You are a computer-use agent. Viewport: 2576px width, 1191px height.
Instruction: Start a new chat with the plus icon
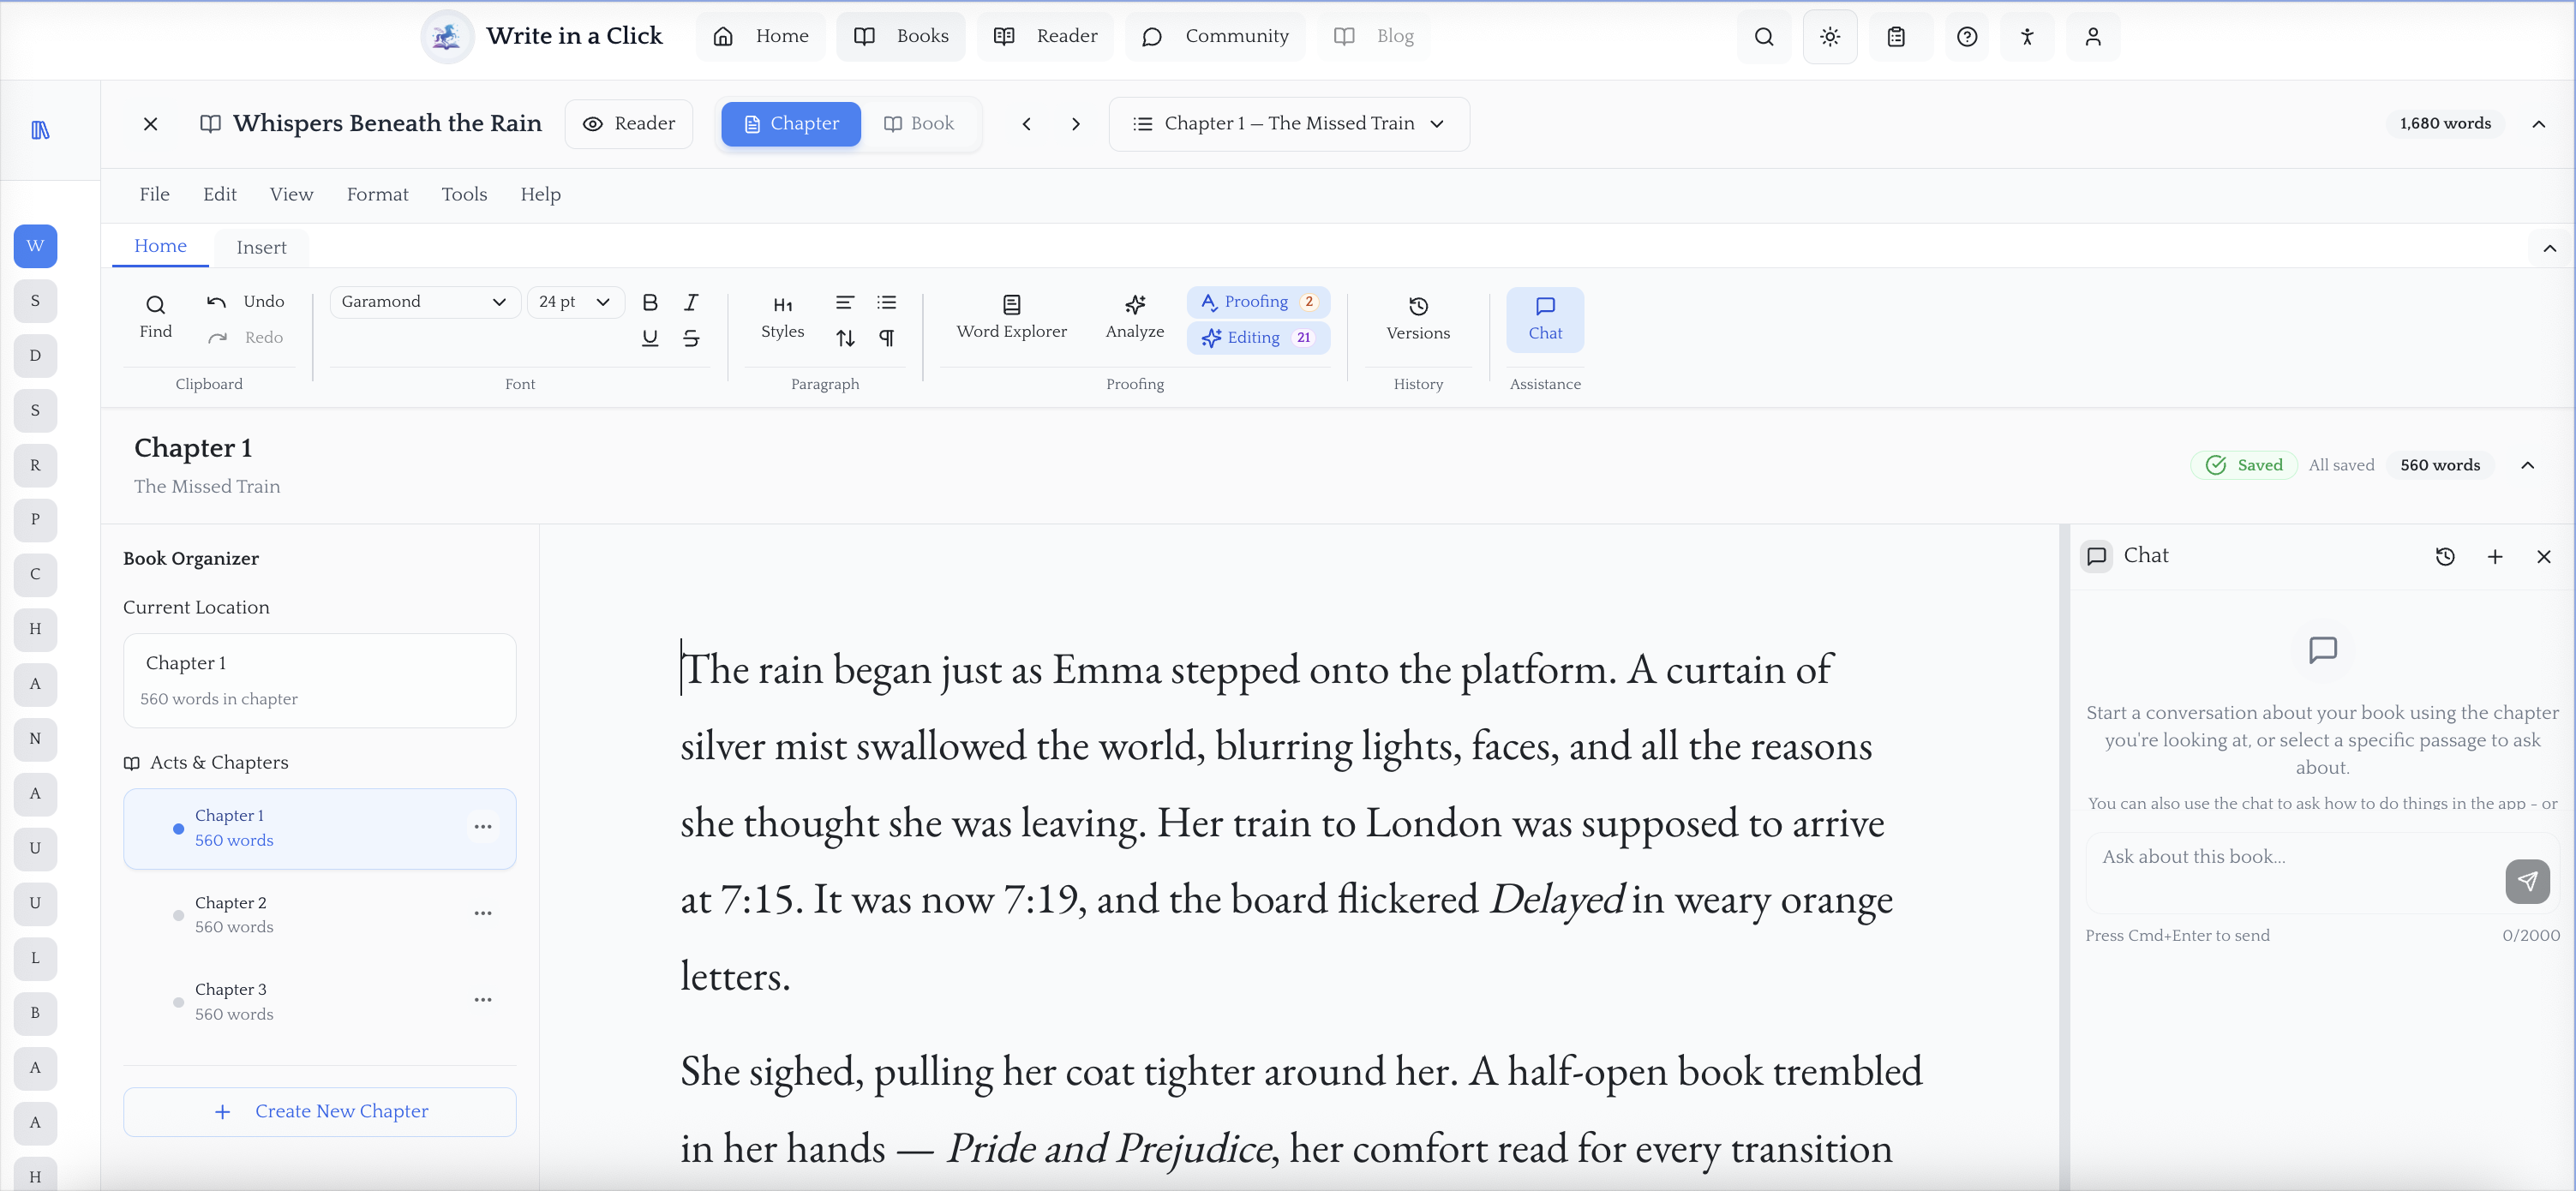pos(2495,557)
